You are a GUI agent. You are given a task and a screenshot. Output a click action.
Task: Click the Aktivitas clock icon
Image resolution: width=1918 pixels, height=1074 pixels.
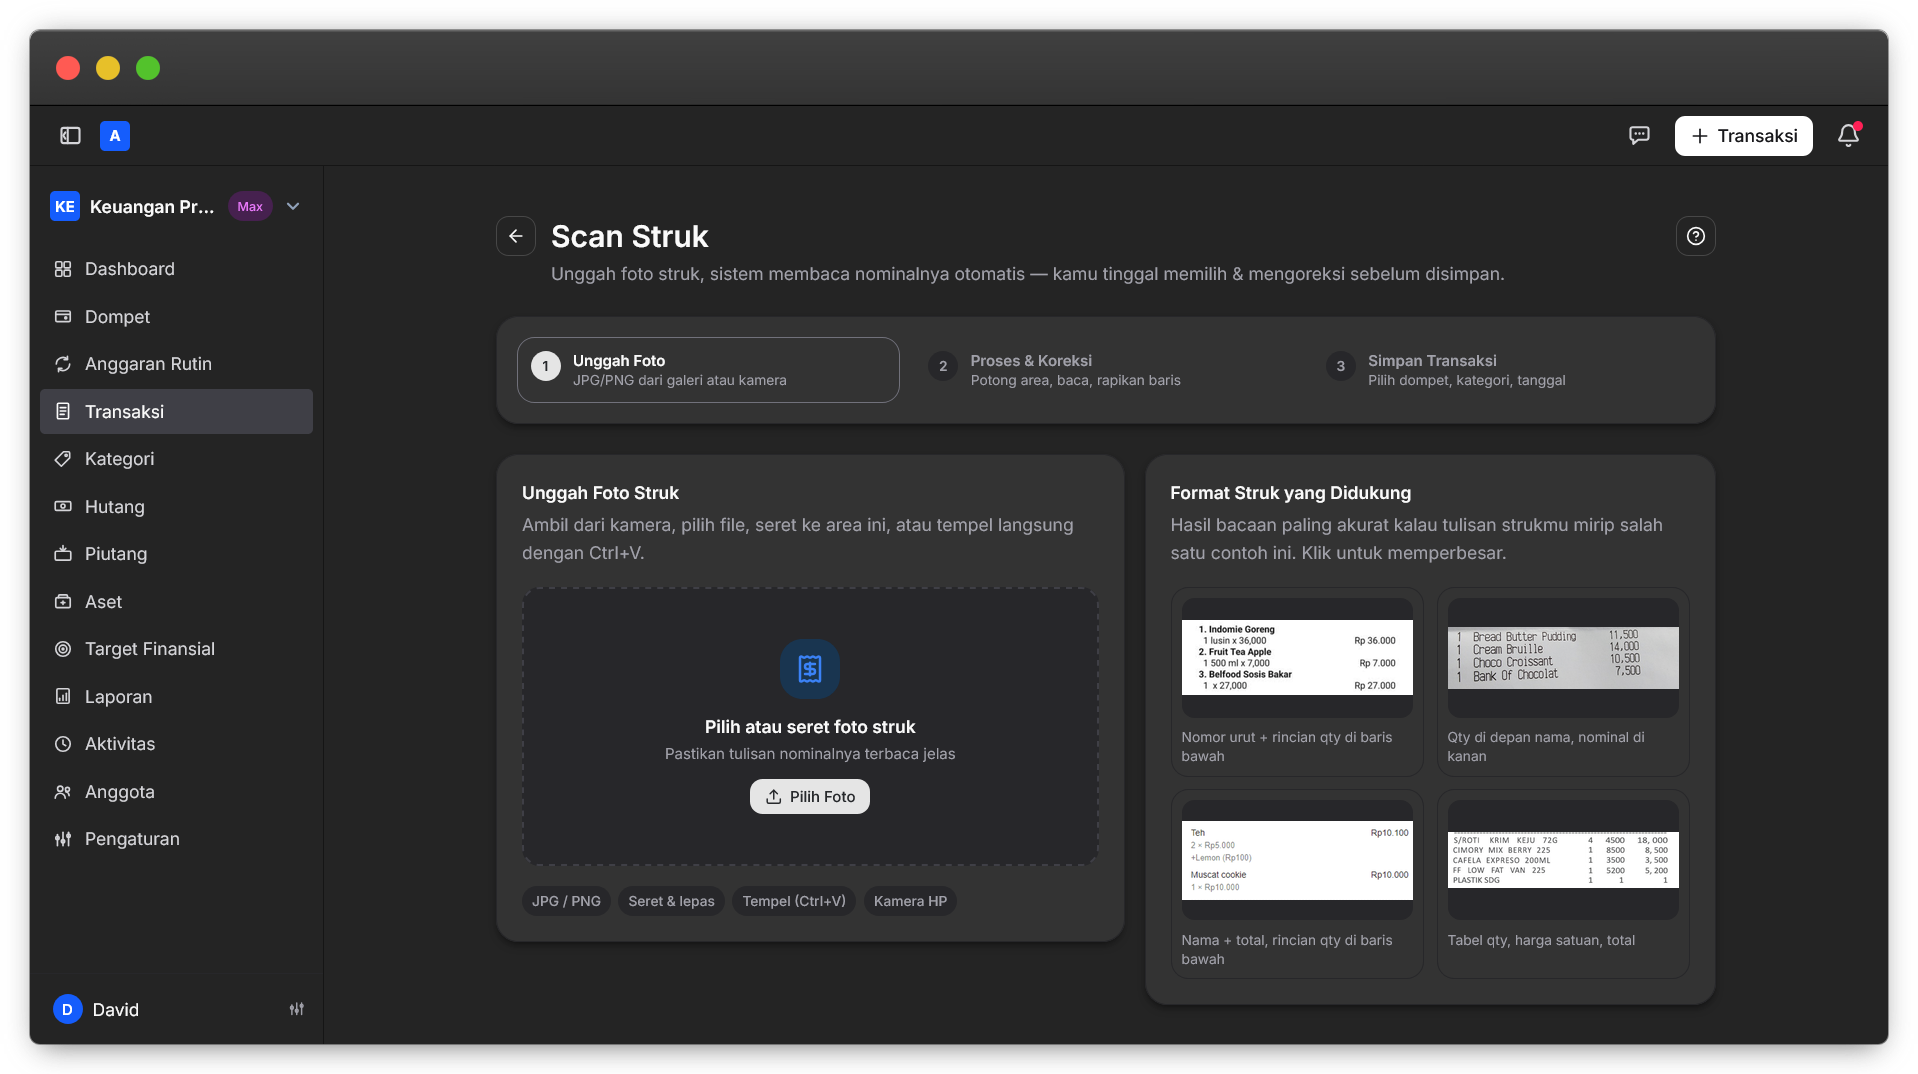[63, 744]
